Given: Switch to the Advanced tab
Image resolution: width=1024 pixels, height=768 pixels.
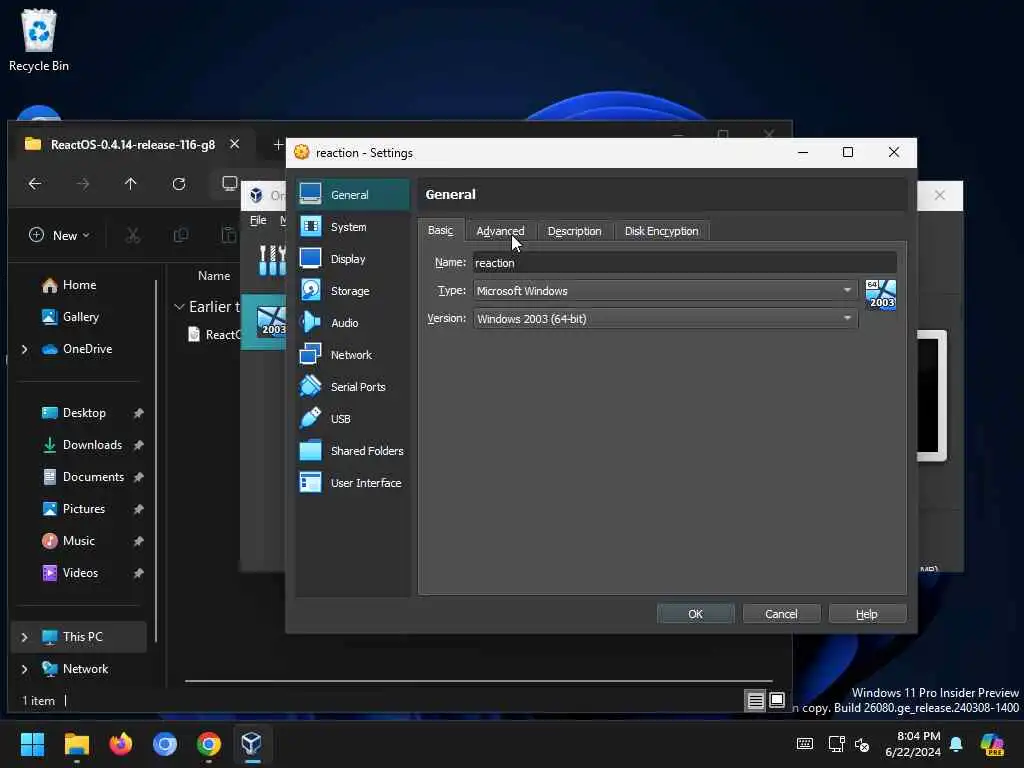Looking at the screenshot, I should pyautogui.click(x=500, y=231).
